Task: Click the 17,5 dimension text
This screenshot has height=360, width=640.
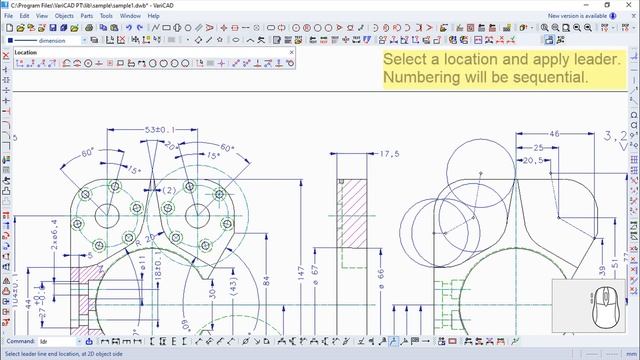Action: (389, 154)
